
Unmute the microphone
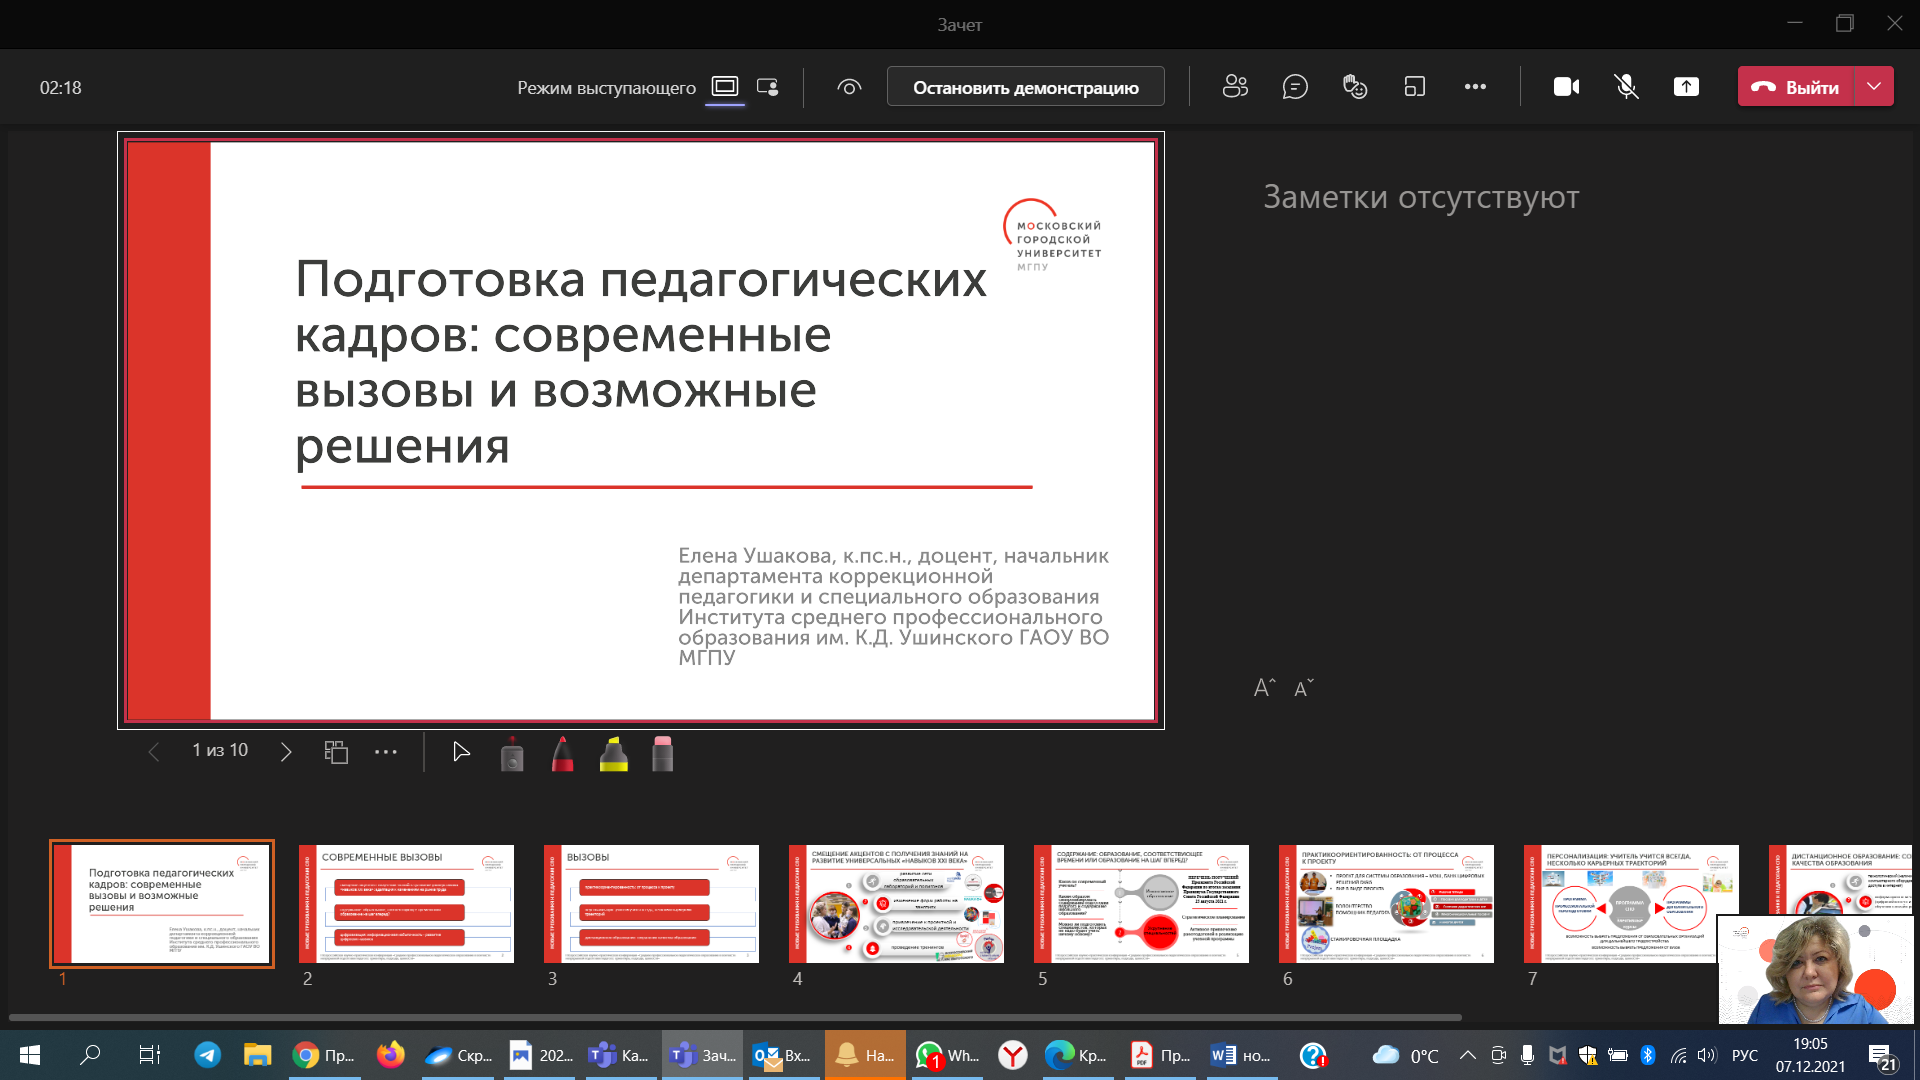1626,87
